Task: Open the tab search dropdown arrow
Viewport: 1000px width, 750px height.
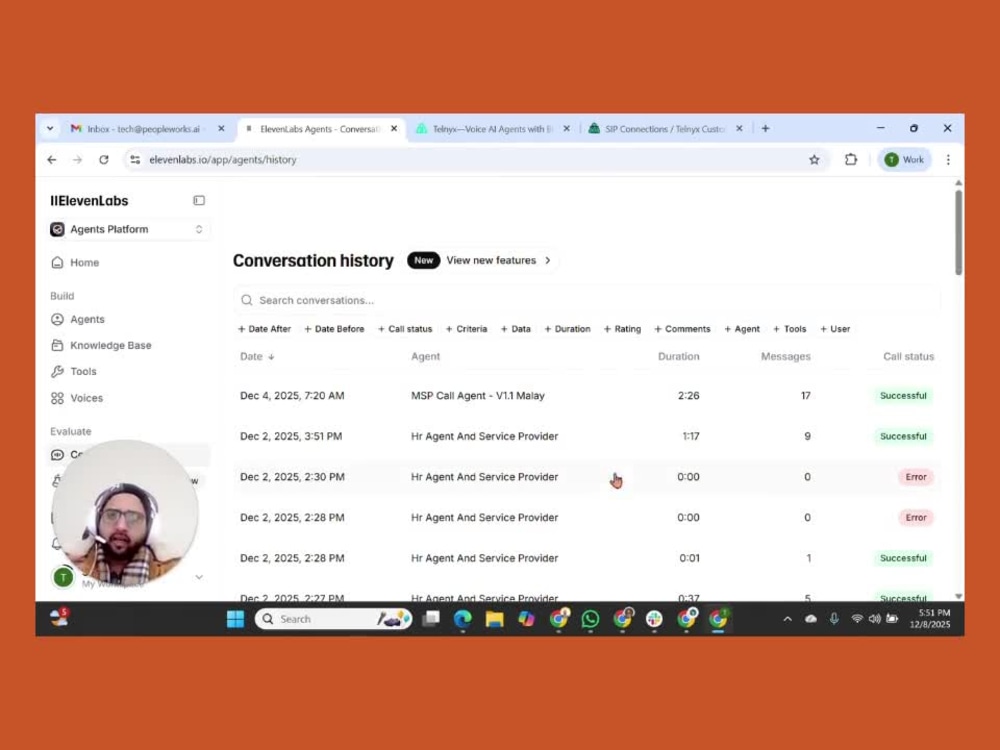Action: coord(50,129)
